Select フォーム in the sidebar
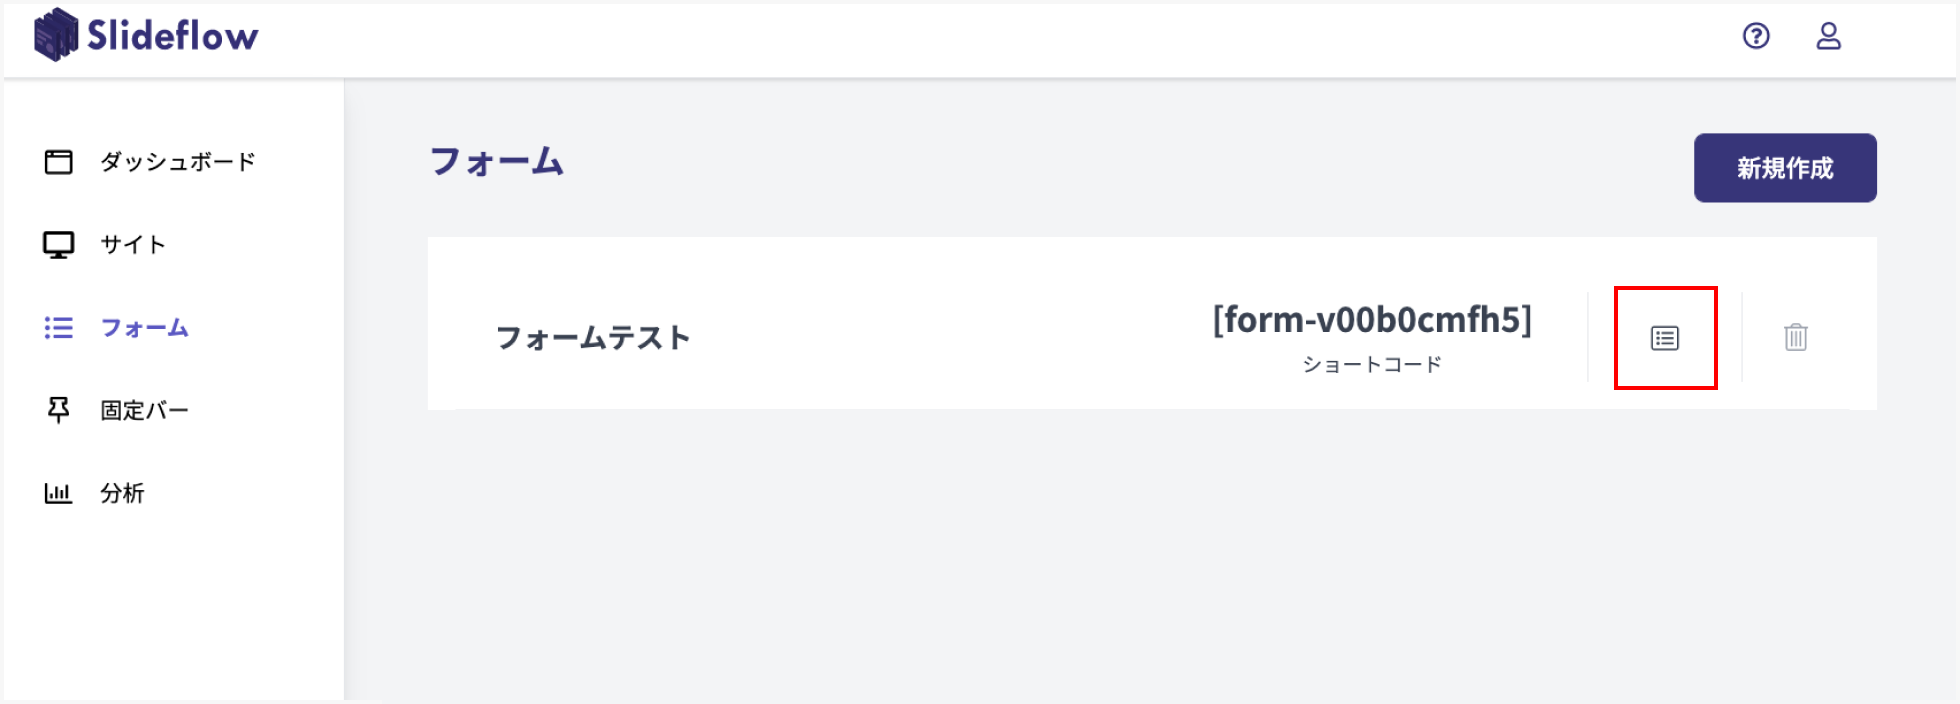Image resolution: width=1960 pixels, height=704 pixels. pos(144,328)
